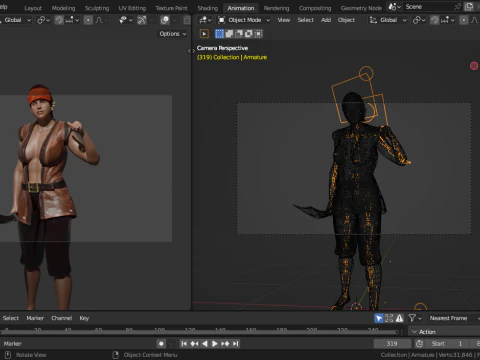Choose the extend selection mode
The image size is (480, 360).
[229, 34]
